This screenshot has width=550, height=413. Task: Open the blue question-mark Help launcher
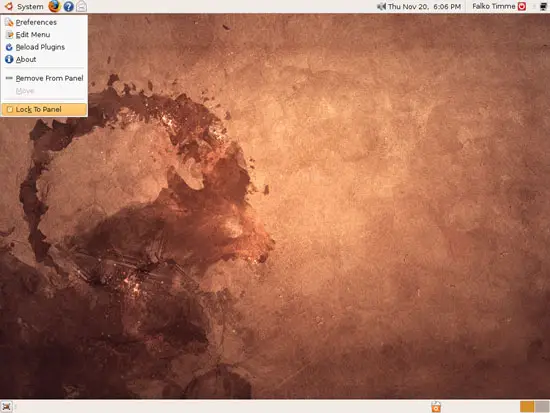(68, 6)
